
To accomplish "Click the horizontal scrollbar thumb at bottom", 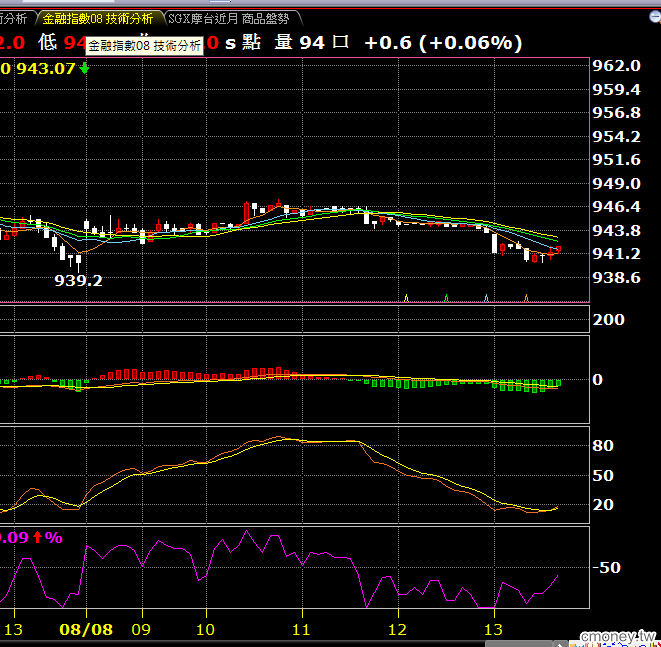I will [x=519, y=644].
